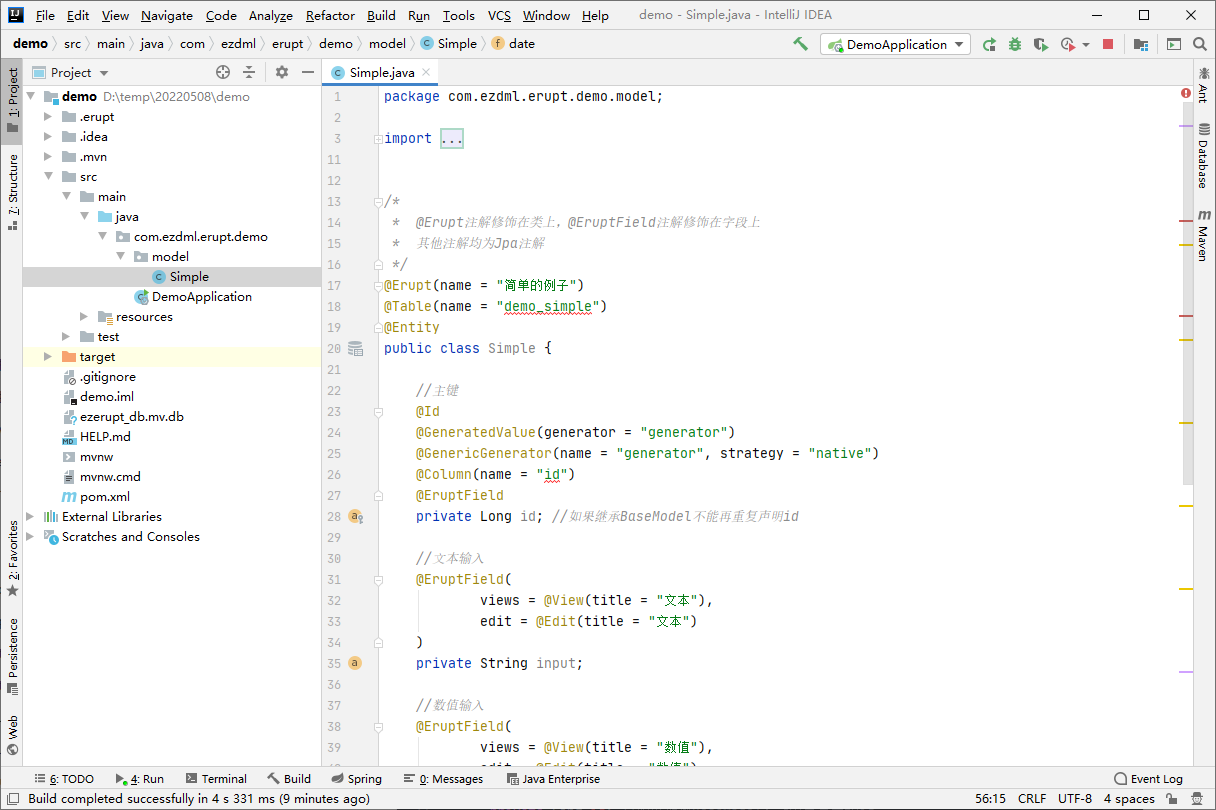The height and width of the screenshot is (810, 1216).
Task: Open the 6: TODO tool window
Action: (x=64, y=779)
